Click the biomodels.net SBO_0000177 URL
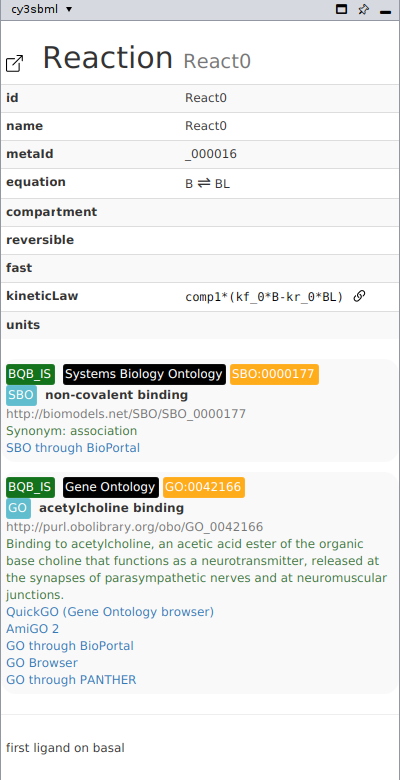The image size is (400, 780). pos(126,414)
